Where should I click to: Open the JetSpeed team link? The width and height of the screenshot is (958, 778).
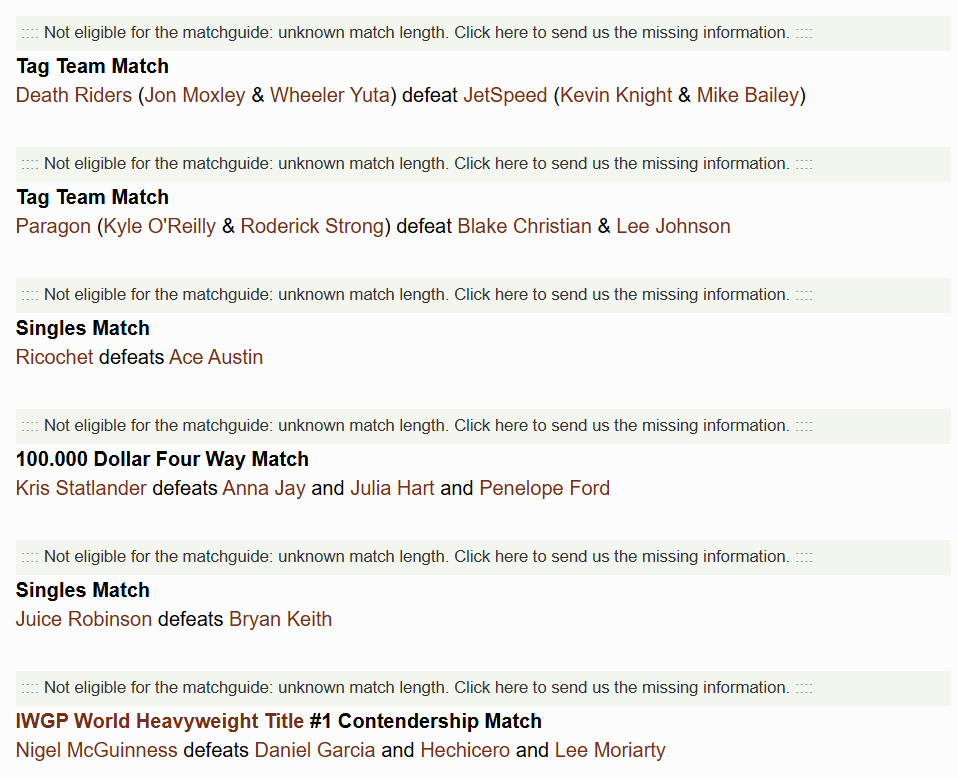coord(505,95)
